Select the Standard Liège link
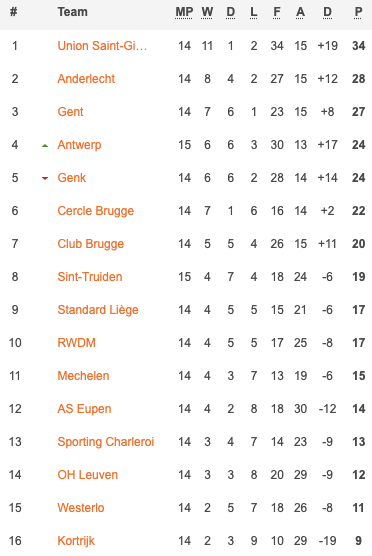The image size is (372, 556). 98,310
